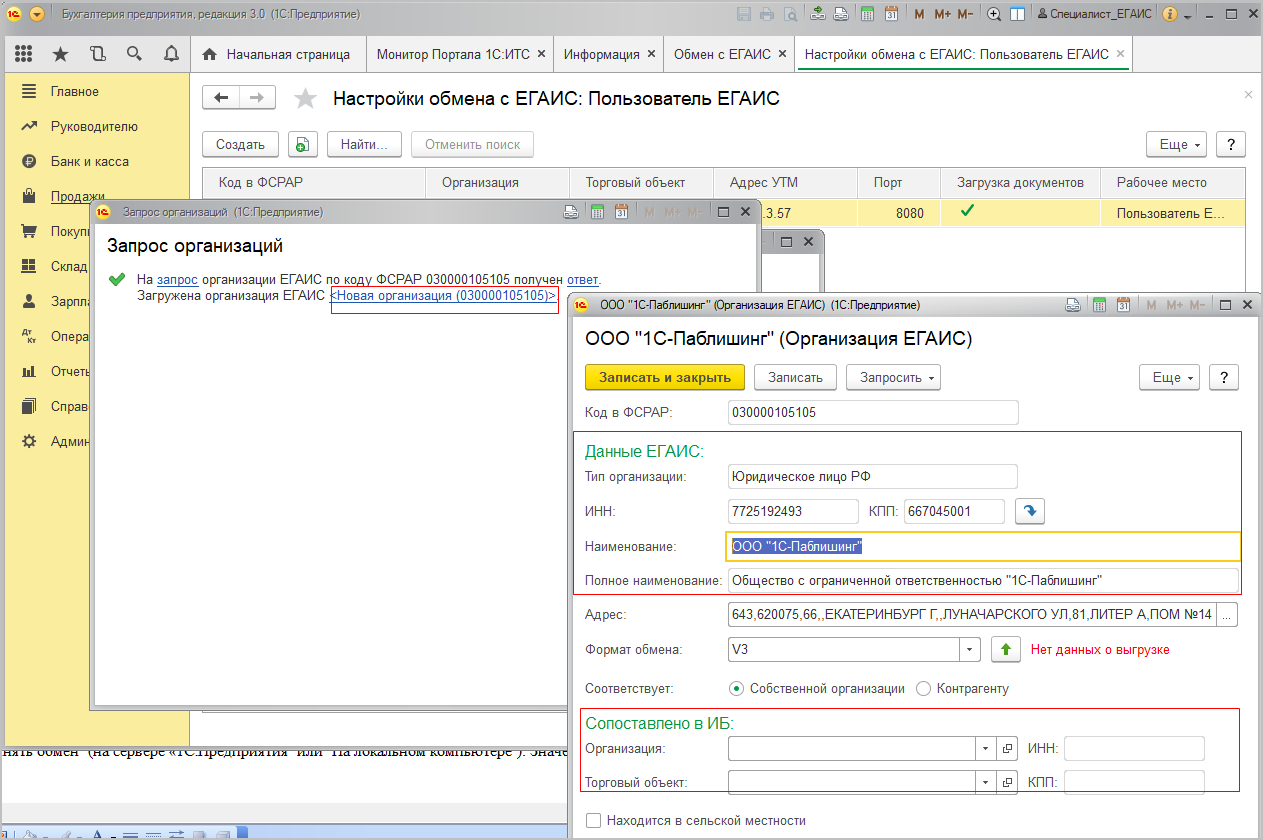Open the search magnifier in top panel
Image resolution: width=1263 pixels, height=840 pixels.
[x=134, y=54]
